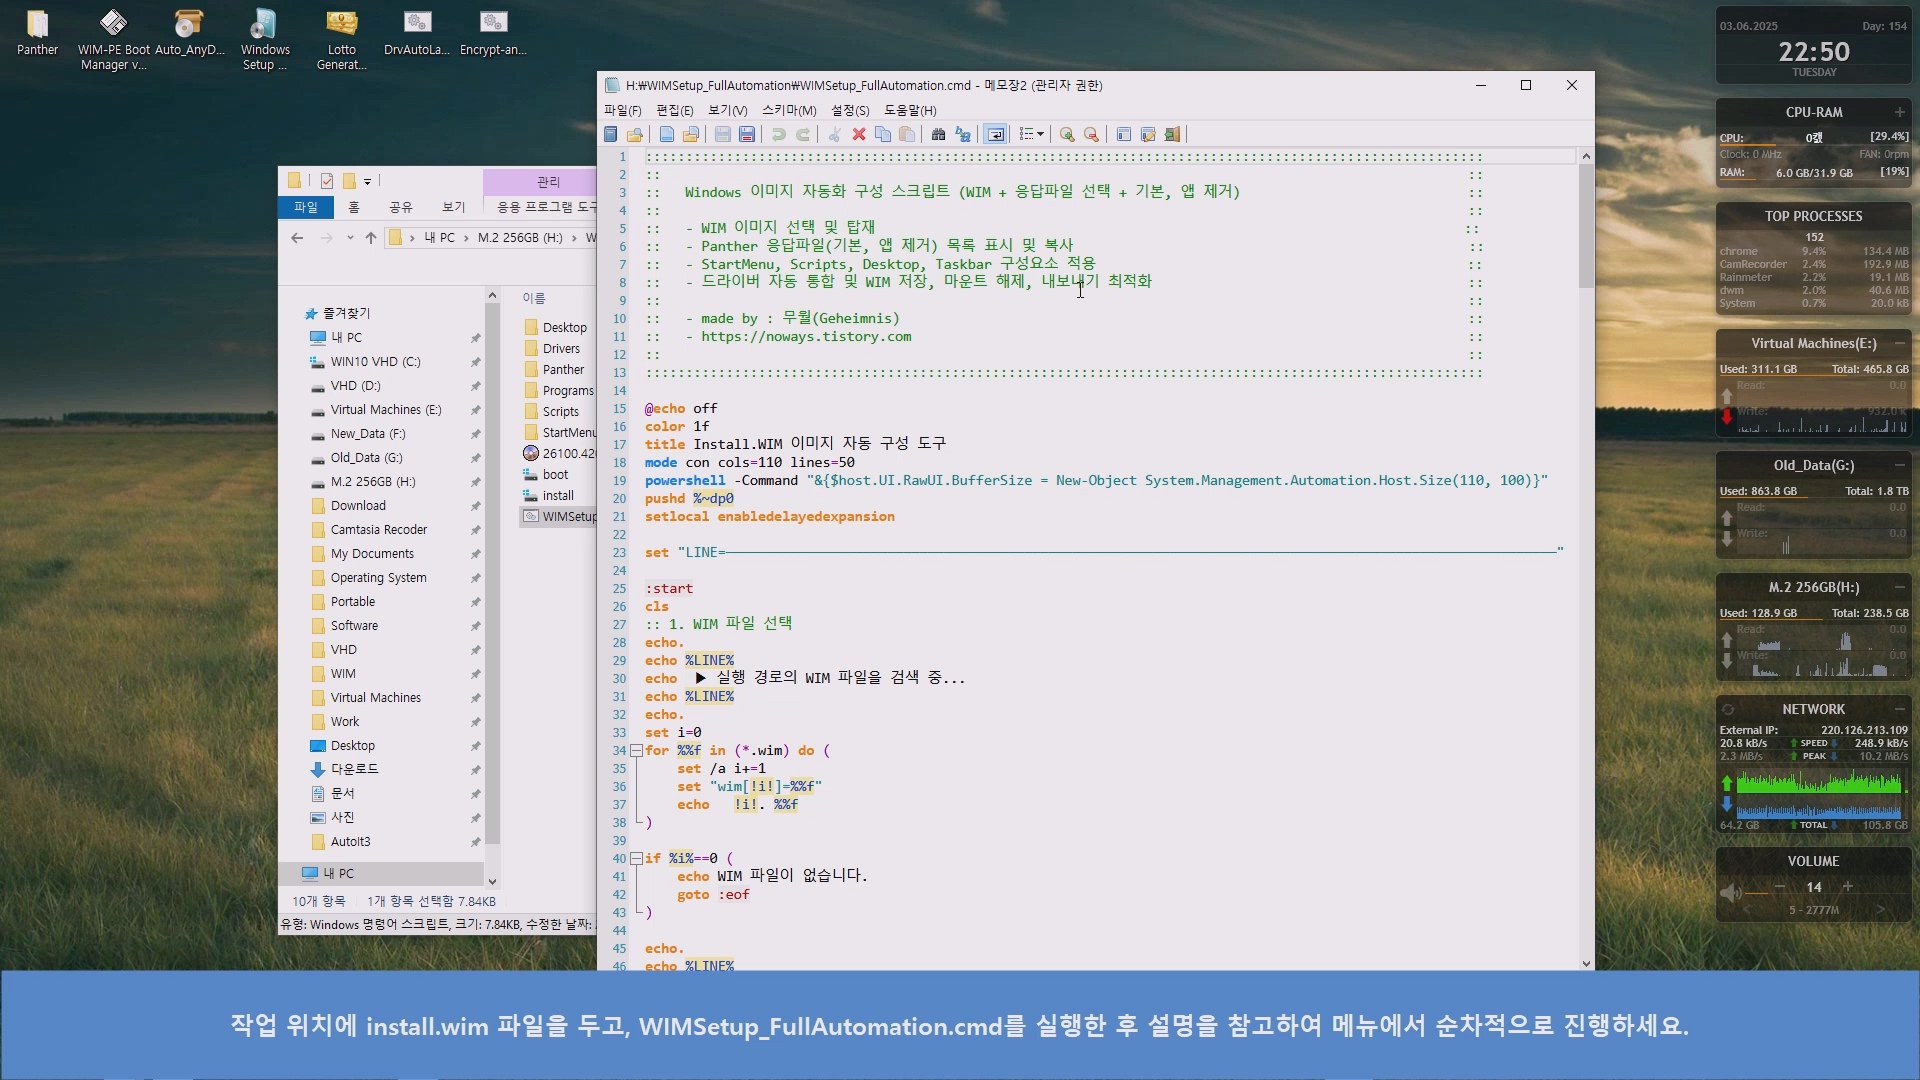Click the Replace text toolbar icon
The width and height of the screenshot is (1920, 1080).
click(x=963, y=135)
